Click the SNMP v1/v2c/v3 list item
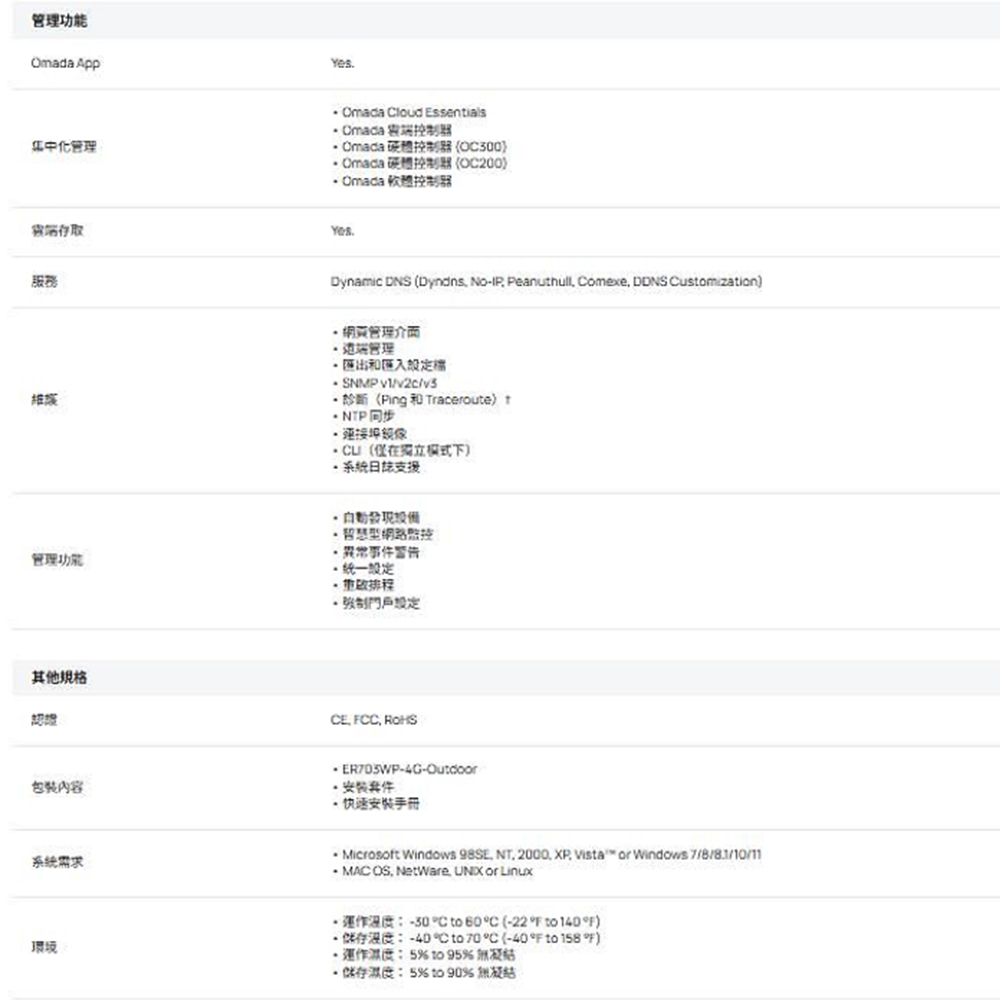 pyautogui.click(x=390, y=382)
